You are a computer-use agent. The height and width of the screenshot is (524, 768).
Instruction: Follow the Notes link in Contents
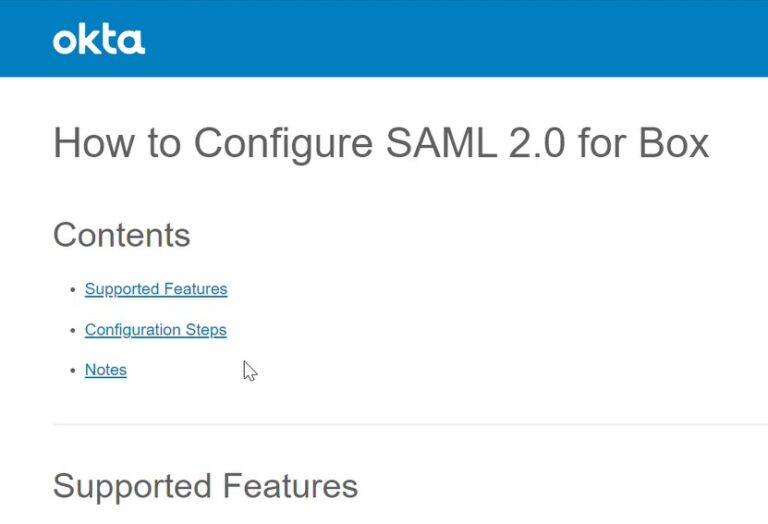pos(105,369)
